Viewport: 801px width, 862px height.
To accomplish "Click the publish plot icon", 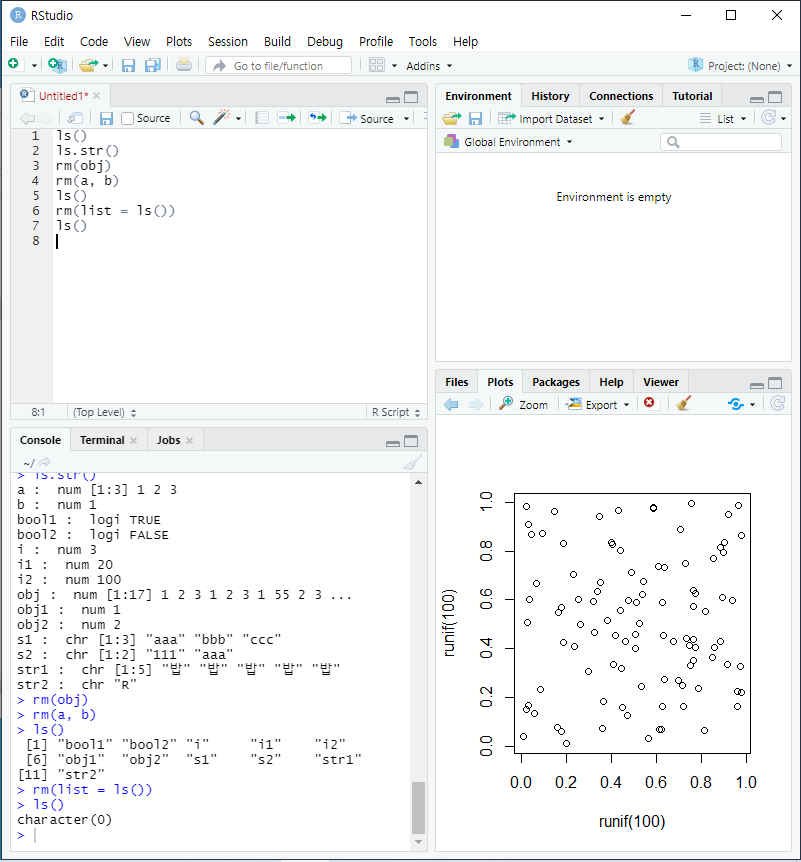I will (735, 405).
